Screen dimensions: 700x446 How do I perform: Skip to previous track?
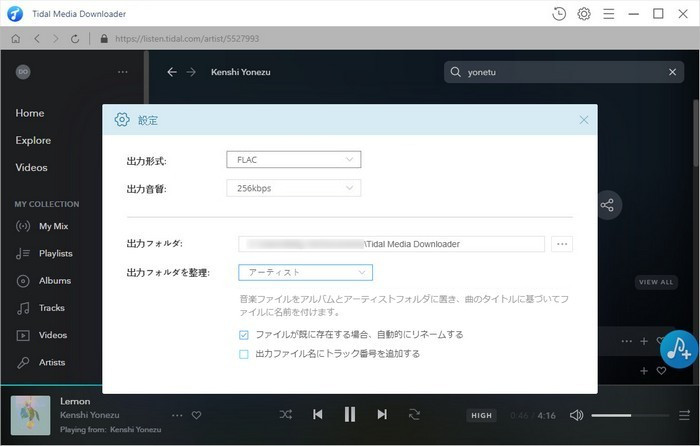coord(317,414)
